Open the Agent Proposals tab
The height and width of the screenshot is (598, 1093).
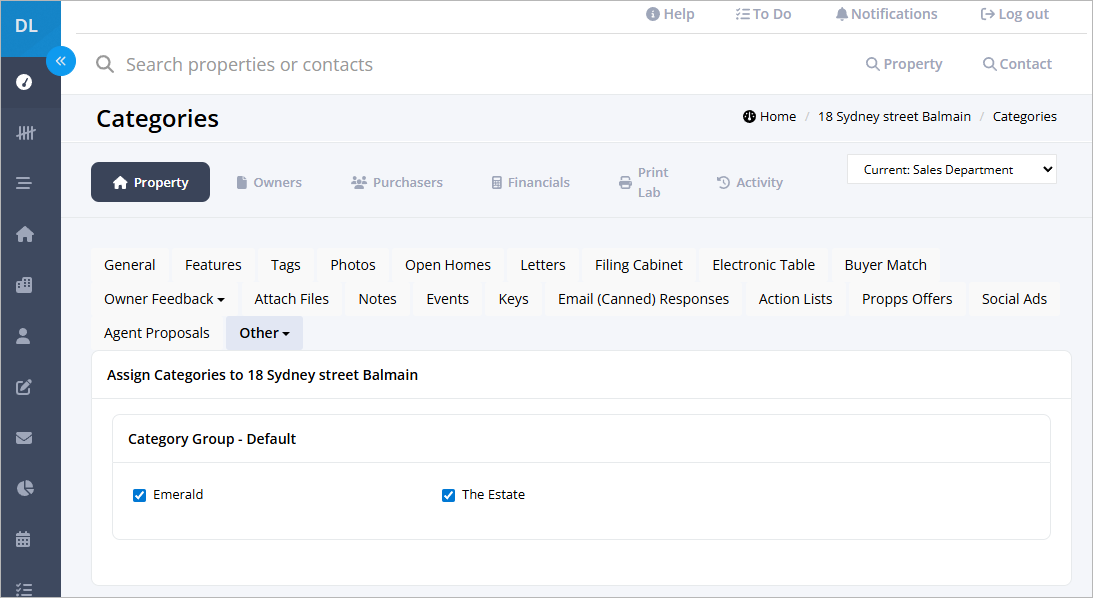click(157, 333)
